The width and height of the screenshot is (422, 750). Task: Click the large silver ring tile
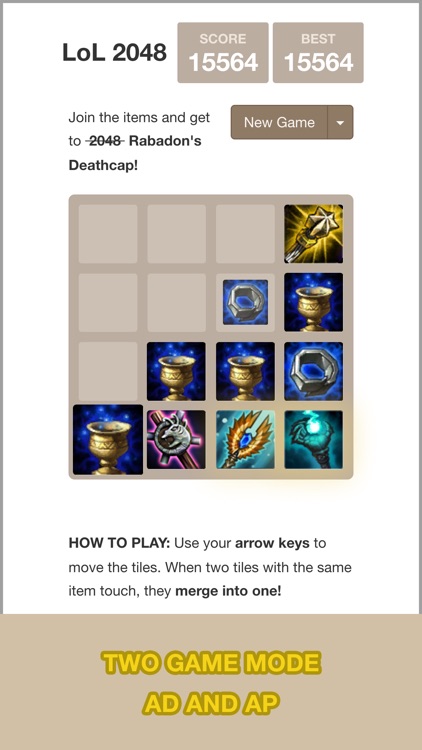[313, 371]
